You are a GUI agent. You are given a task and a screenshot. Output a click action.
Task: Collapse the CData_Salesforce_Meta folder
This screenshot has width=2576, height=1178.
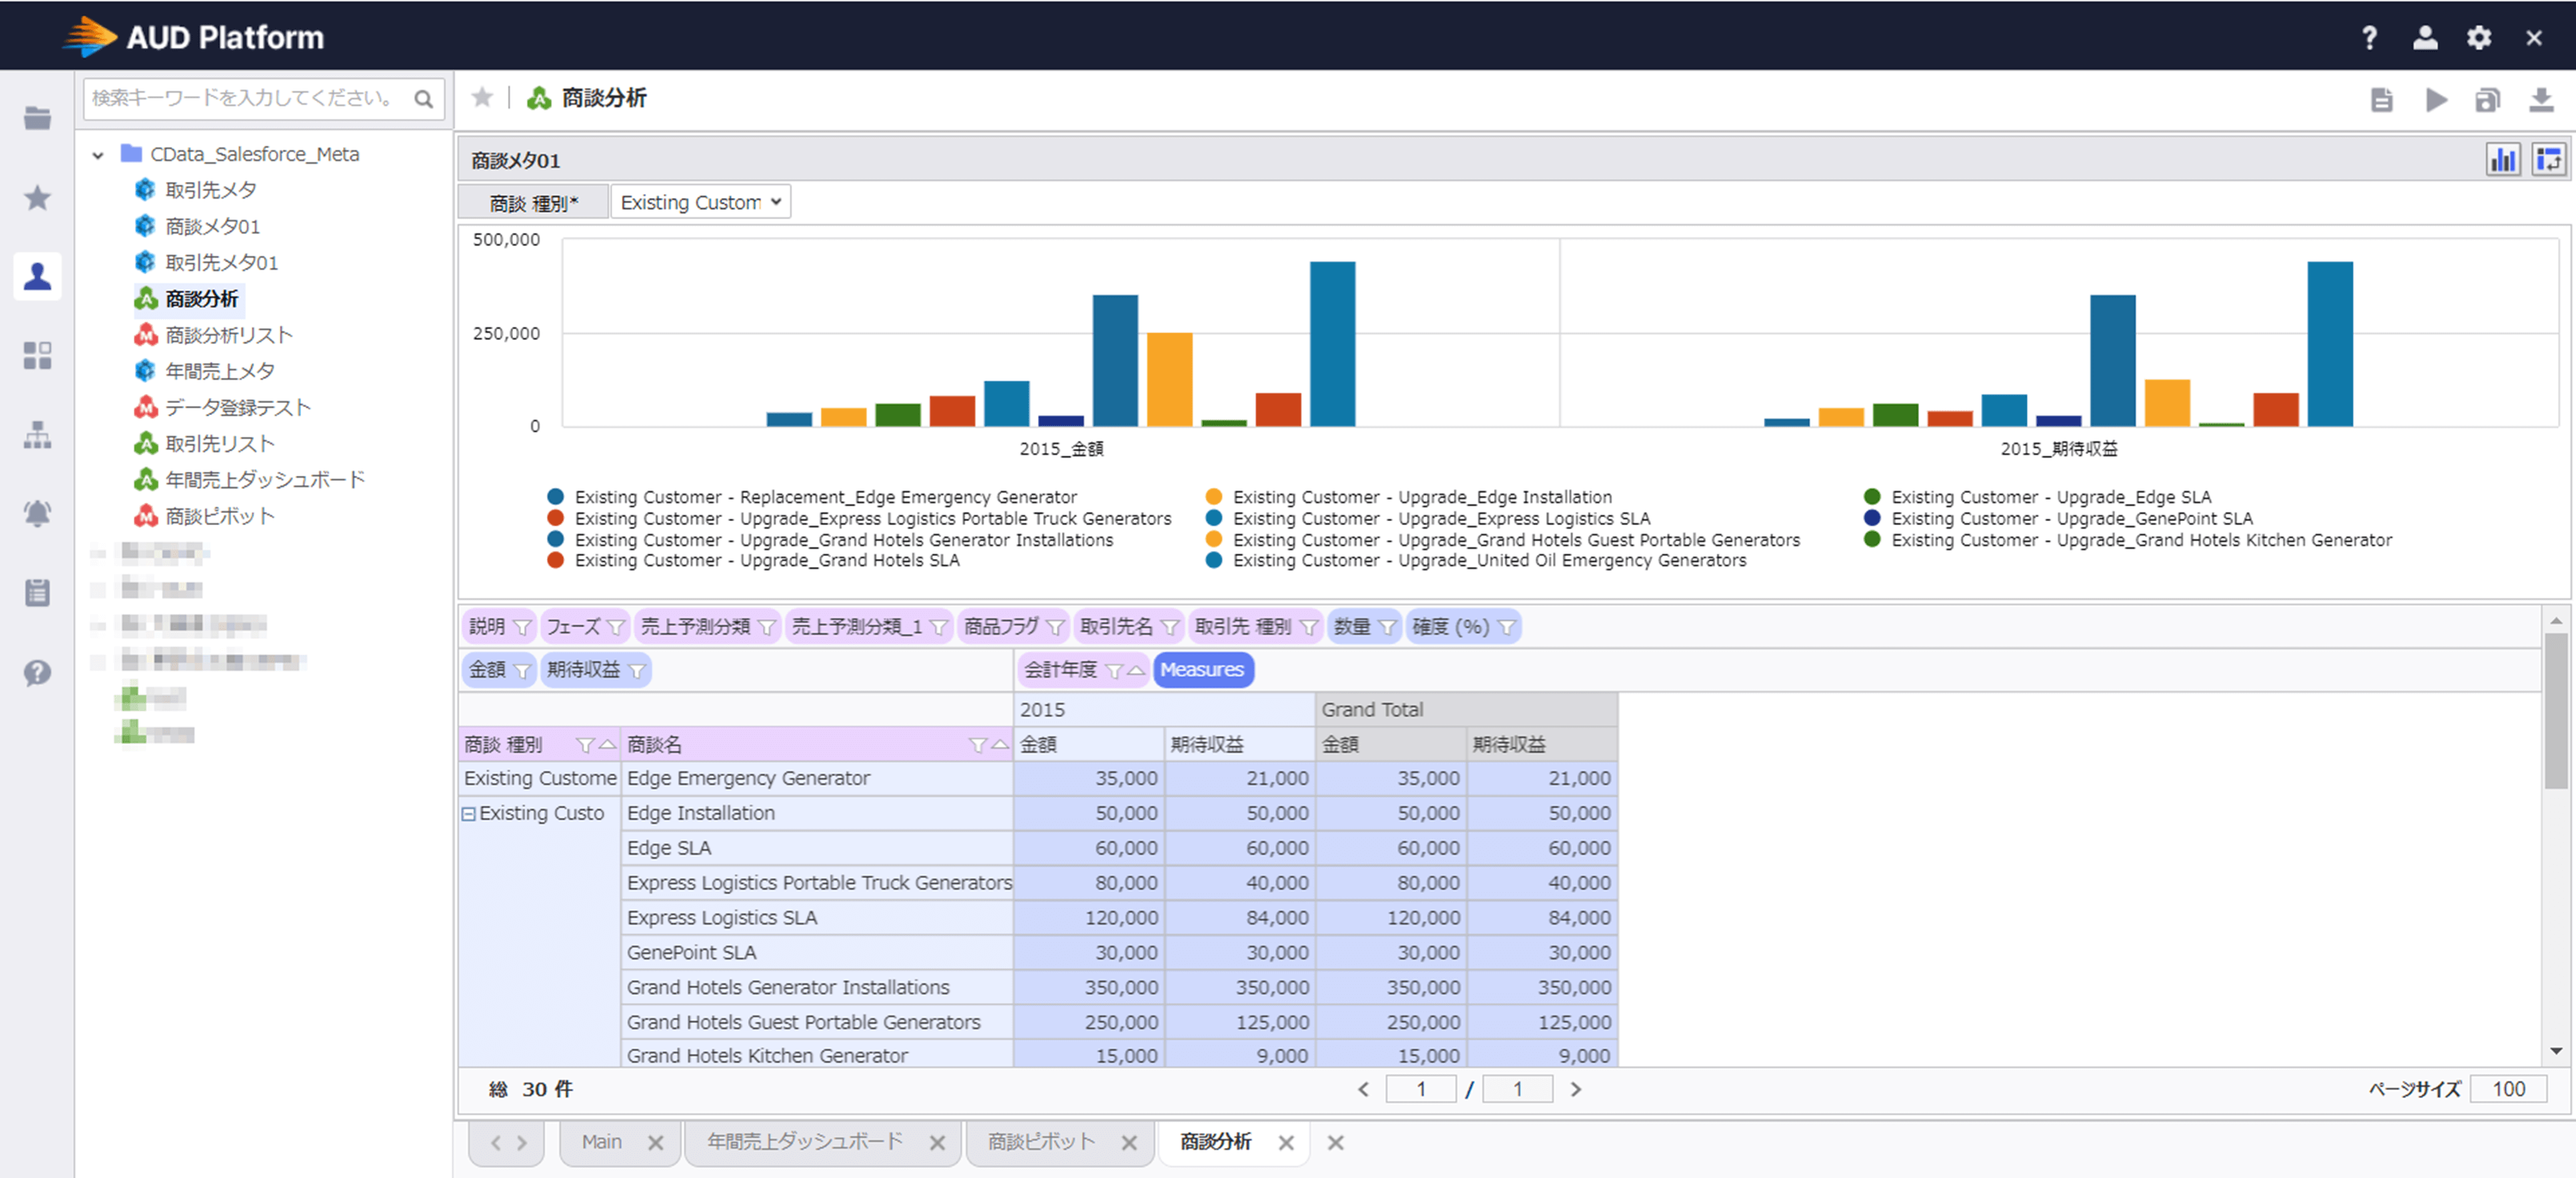pyautogui.click(x=98, y=155)
